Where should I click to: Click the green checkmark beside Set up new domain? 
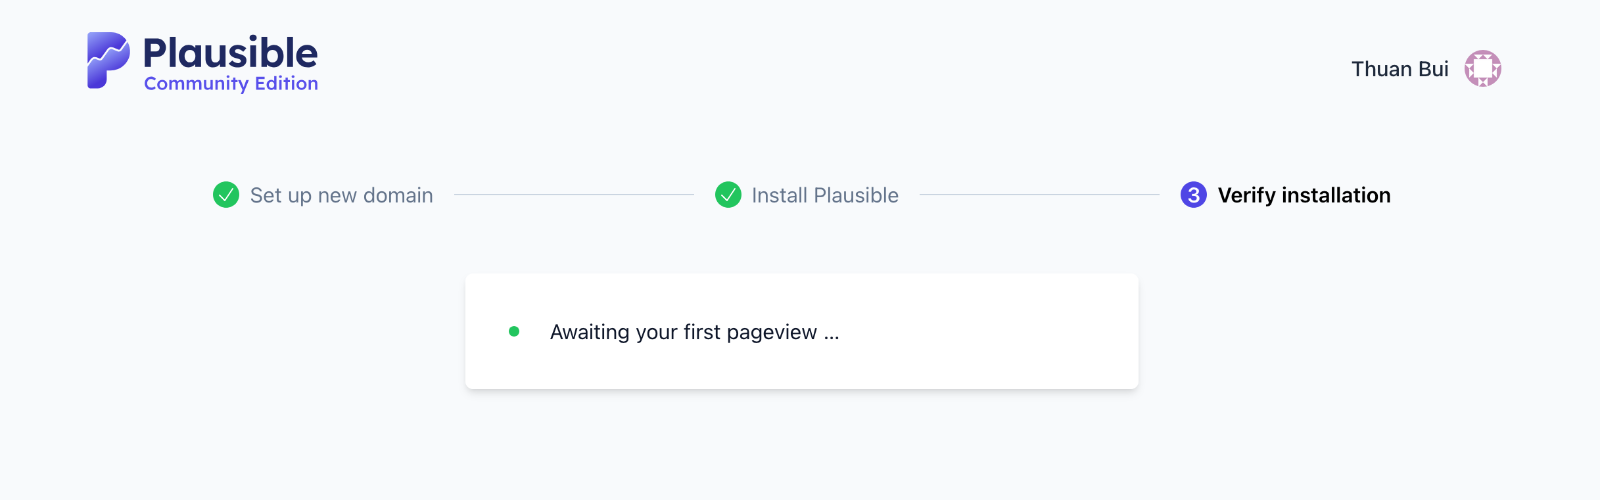(x=226, y=195)
